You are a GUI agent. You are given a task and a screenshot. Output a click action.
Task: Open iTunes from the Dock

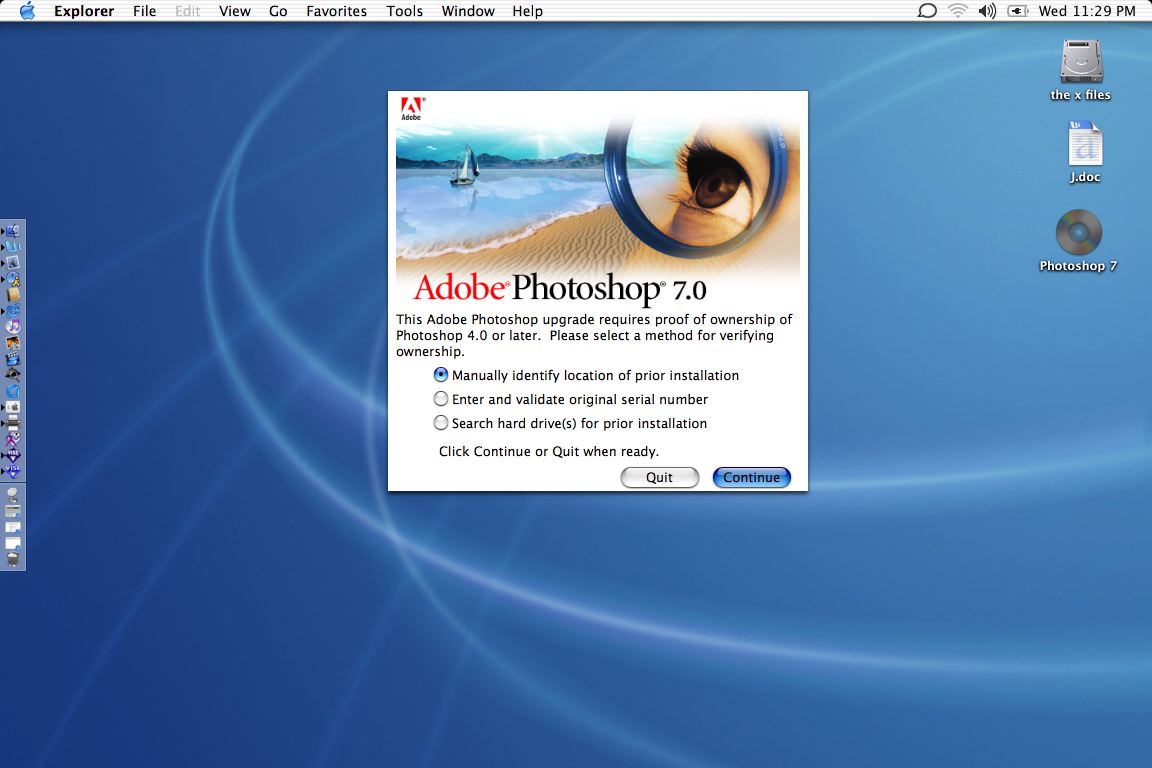[13, 326]
